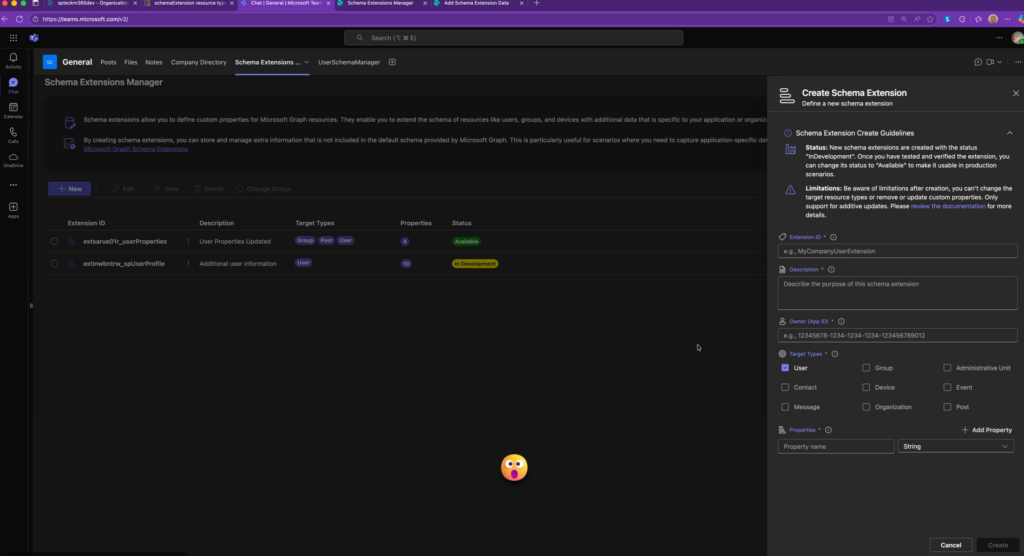Screen dimensions: 1024x556
Task: Check the Event target type
Action: [x=947, y=387]
